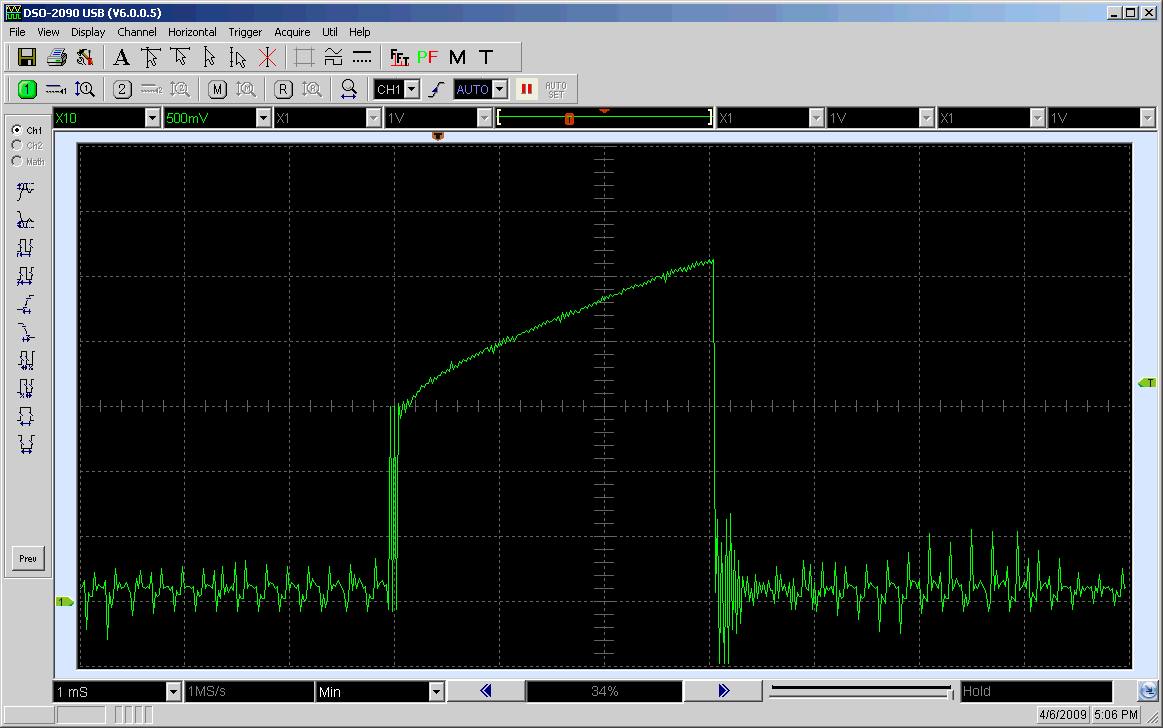Viewport: 1163px width, 728px height.
Task: Expand the 500mV volts-per-division dropdown
Action: (x=264, y=118)
